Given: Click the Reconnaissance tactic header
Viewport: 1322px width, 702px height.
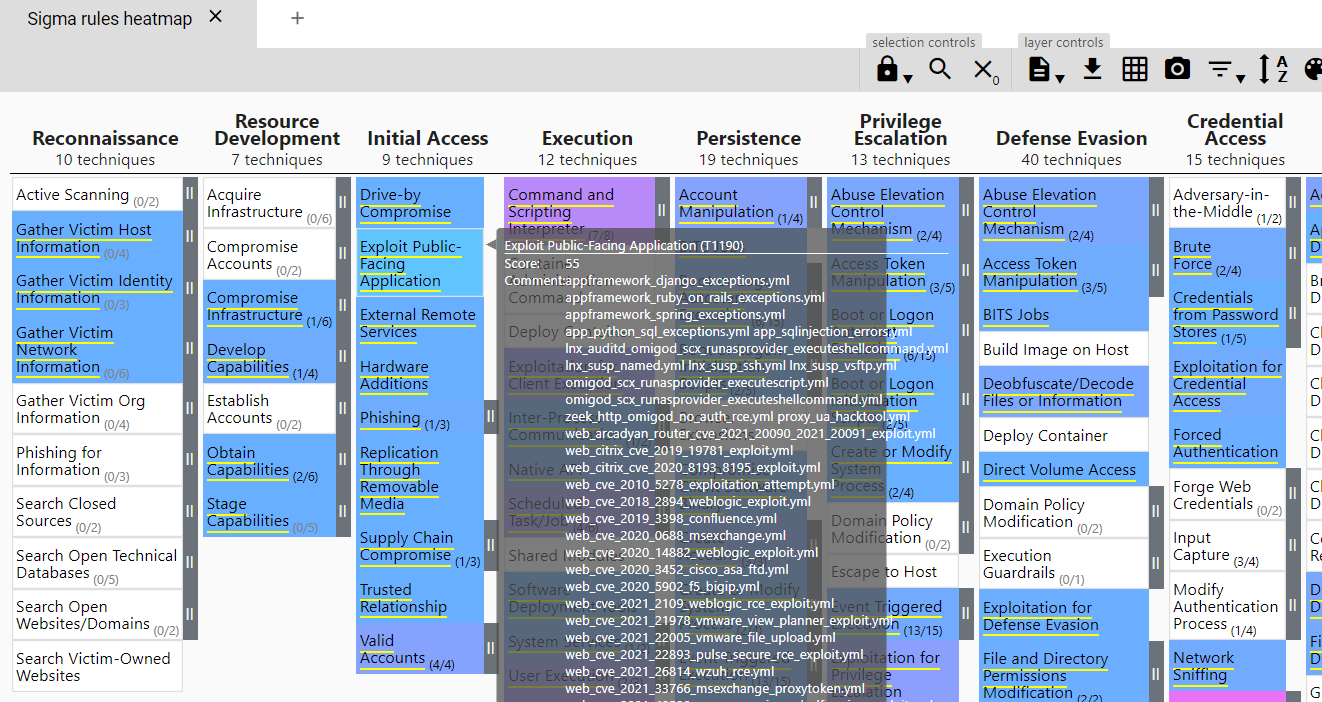Looking at the screenshot, I should pos(105,138).
